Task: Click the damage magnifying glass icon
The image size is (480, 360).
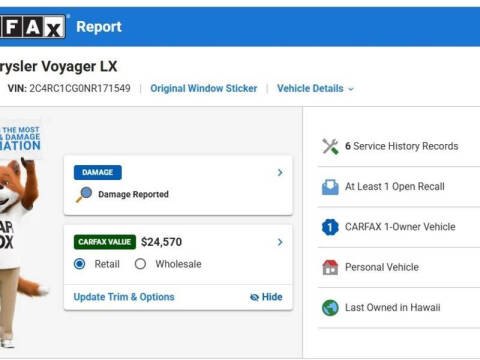Action: coord(84,195)
